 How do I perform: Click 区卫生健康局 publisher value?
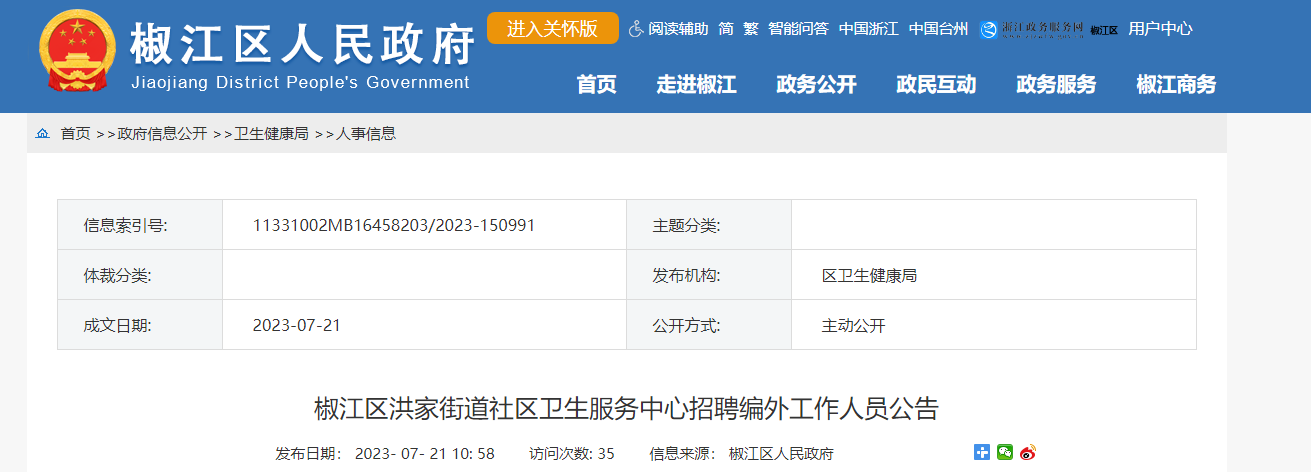(x=869, y=275)
